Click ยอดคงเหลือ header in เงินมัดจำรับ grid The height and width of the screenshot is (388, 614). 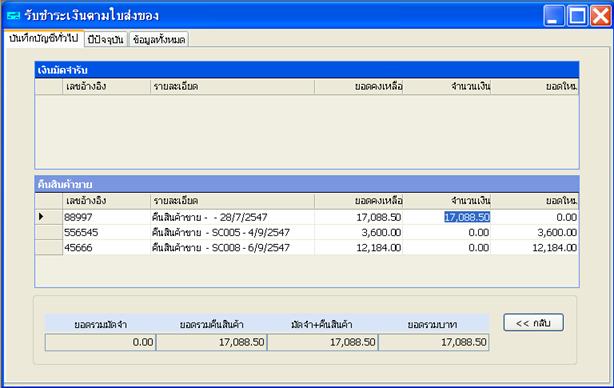click(358, 87)
